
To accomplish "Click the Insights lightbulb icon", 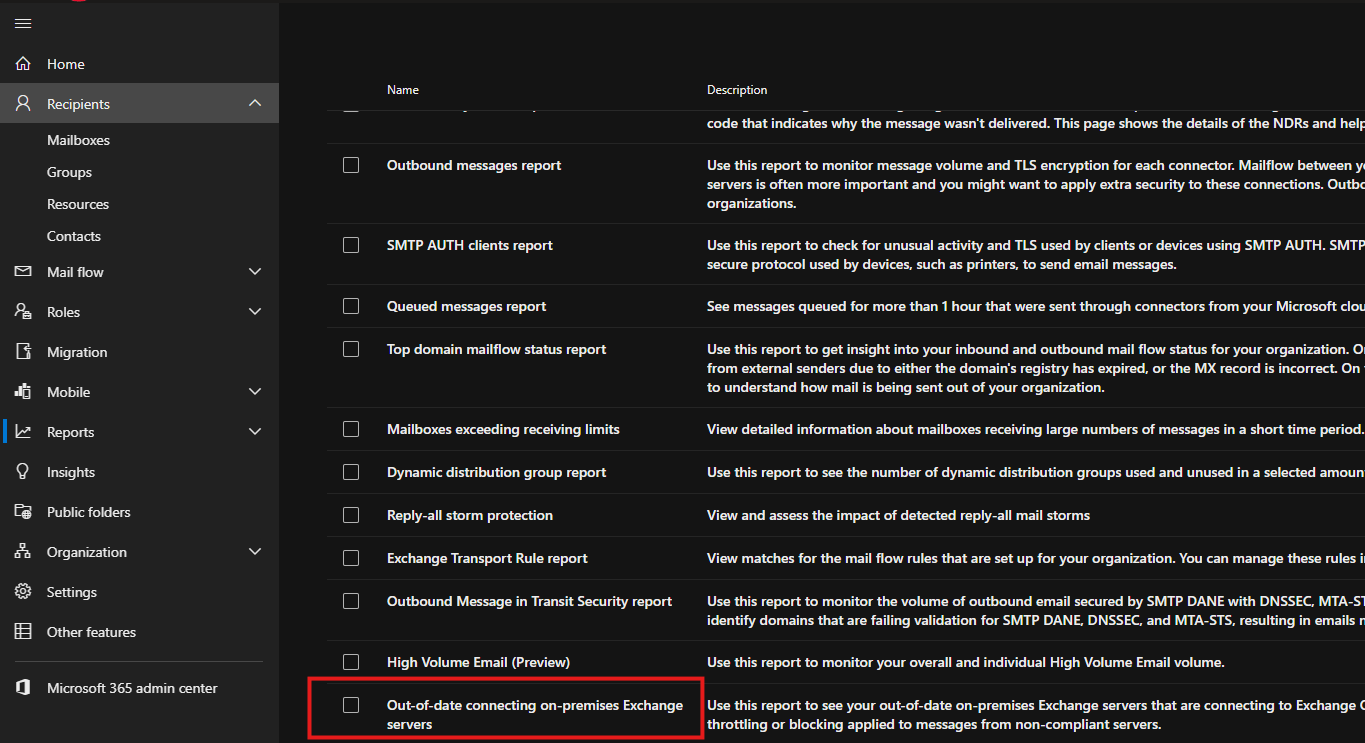I will (x=23, y=472).
